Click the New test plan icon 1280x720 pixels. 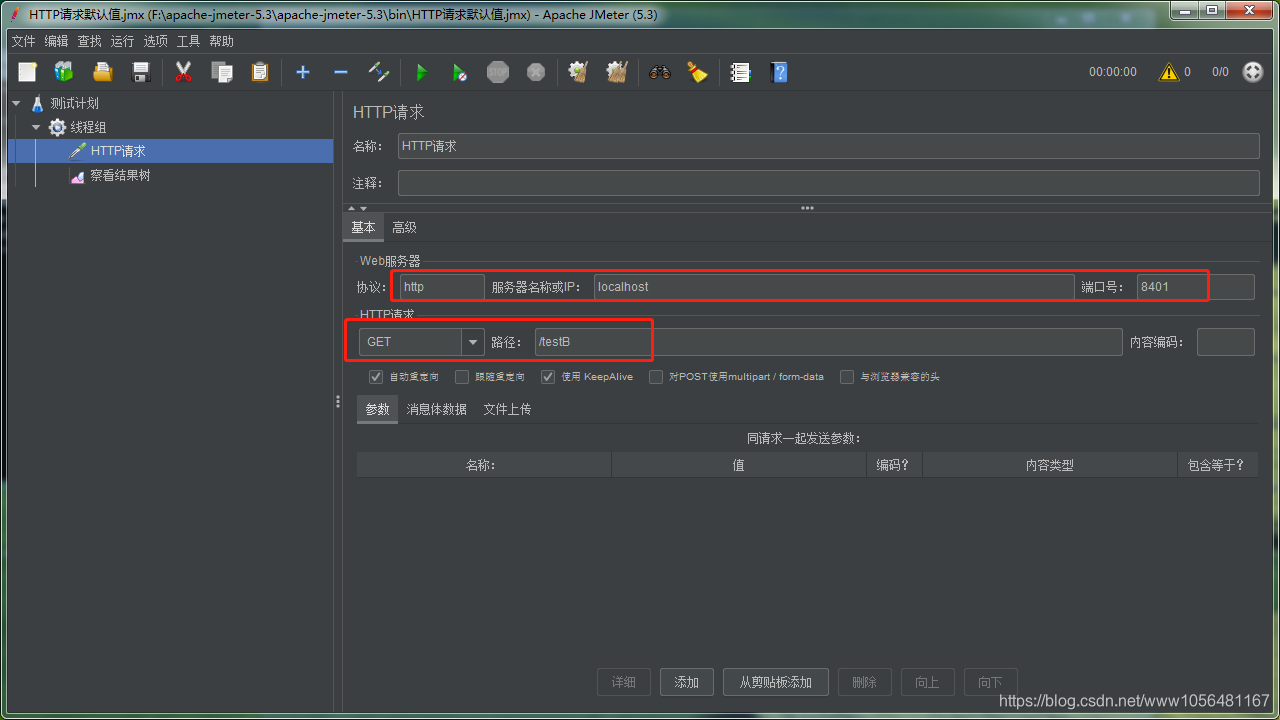coord(27,72)
